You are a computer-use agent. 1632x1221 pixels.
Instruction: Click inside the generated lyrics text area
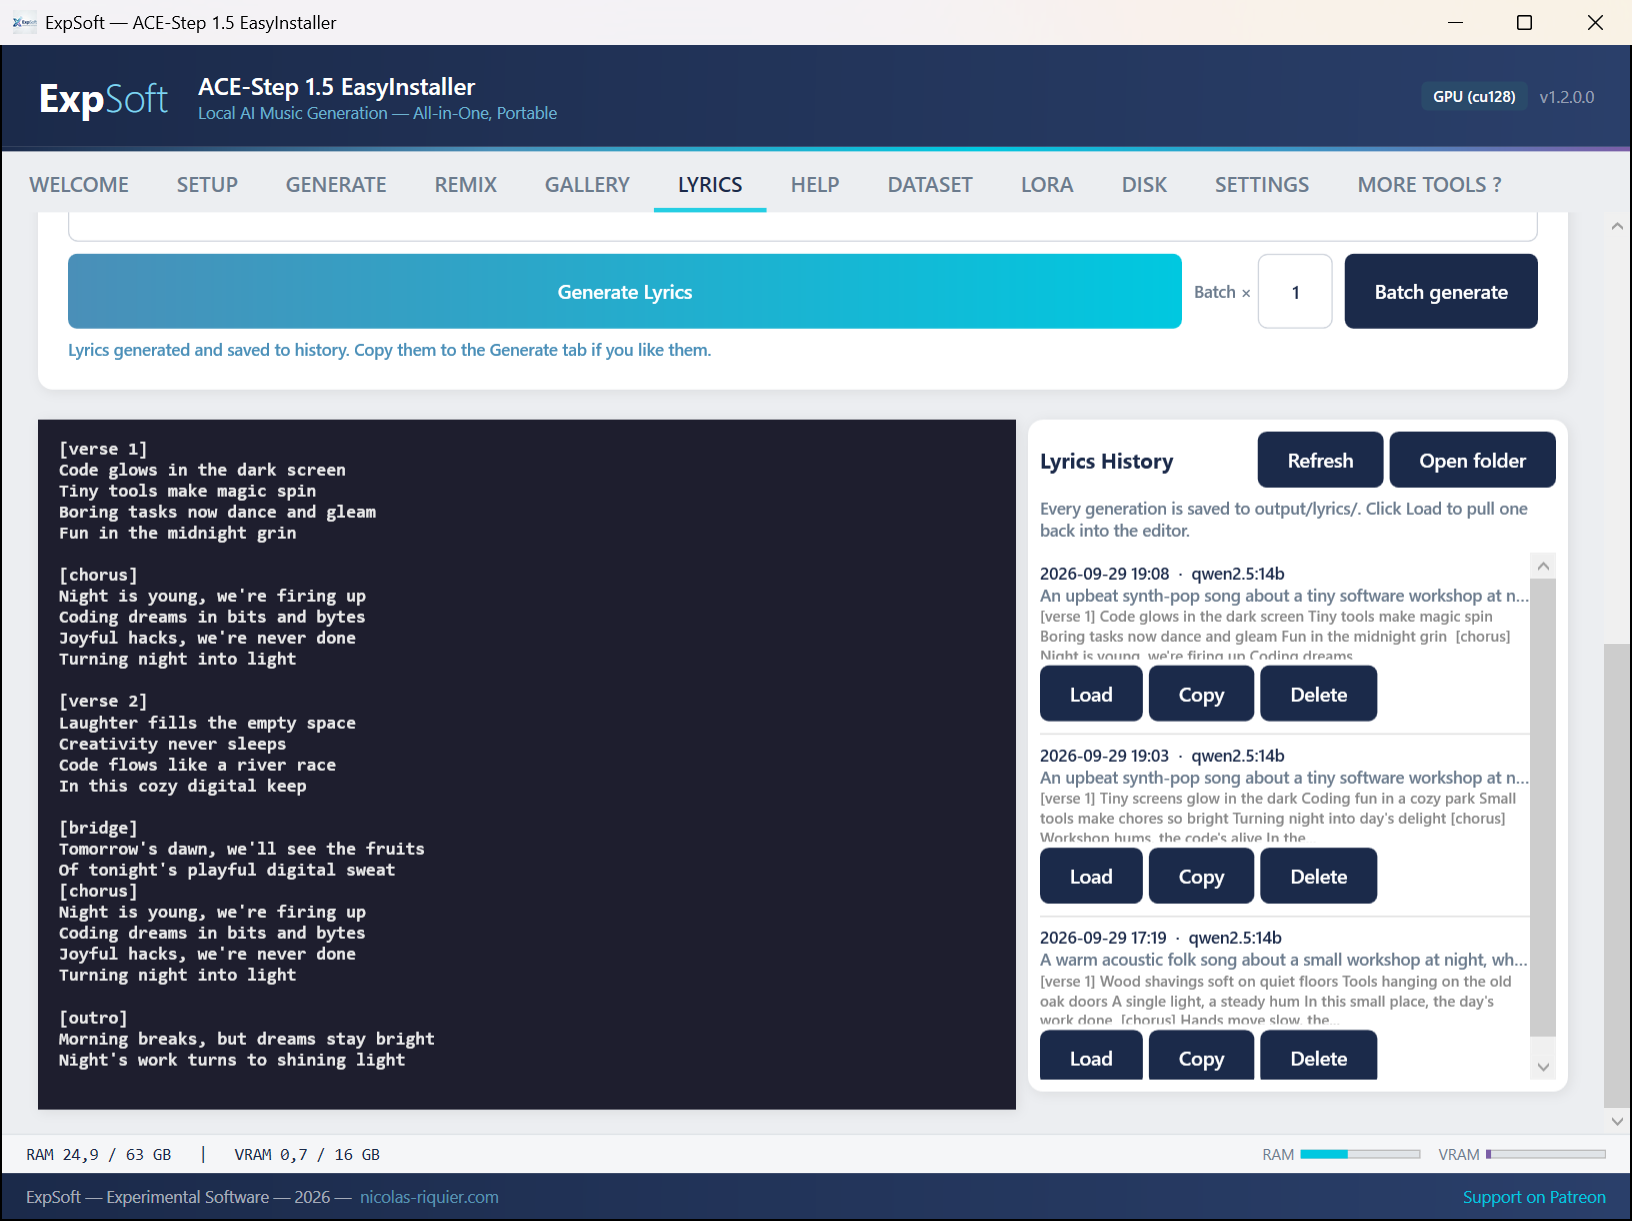(527, 764)
